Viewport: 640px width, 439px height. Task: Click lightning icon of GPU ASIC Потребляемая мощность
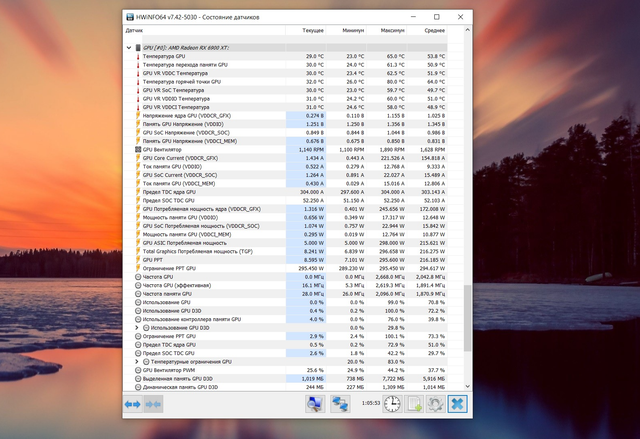tap(138, 243)
